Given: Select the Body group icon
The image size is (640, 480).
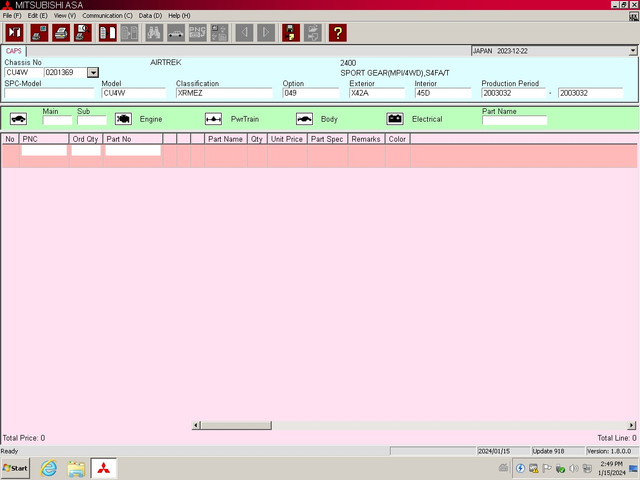Looking at the screenshot, I should [304, 119].
